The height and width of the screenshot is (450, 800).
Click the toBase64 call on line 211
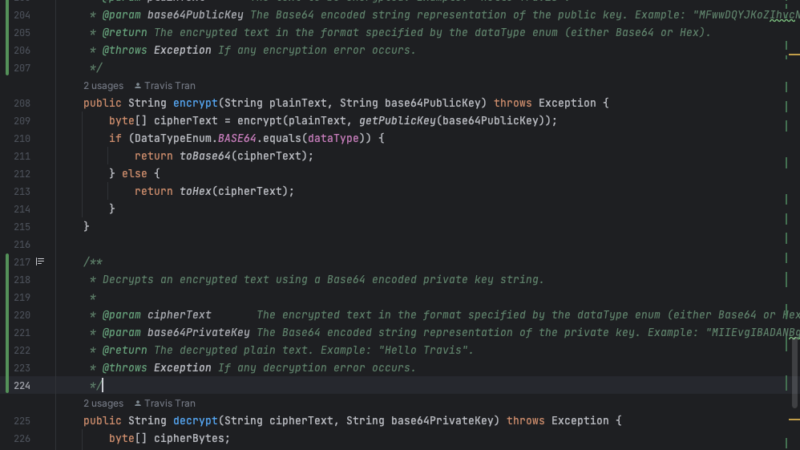tap(205, 156)
